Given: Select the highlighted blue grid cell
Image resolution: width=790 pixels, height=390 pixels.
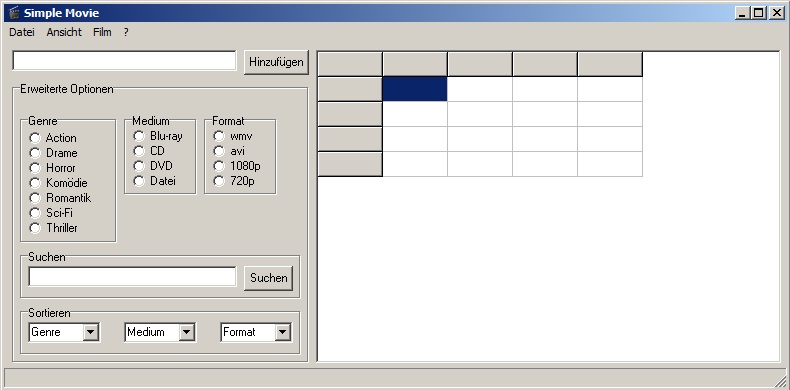Looking at the screenshot, I should click(415, 89).
